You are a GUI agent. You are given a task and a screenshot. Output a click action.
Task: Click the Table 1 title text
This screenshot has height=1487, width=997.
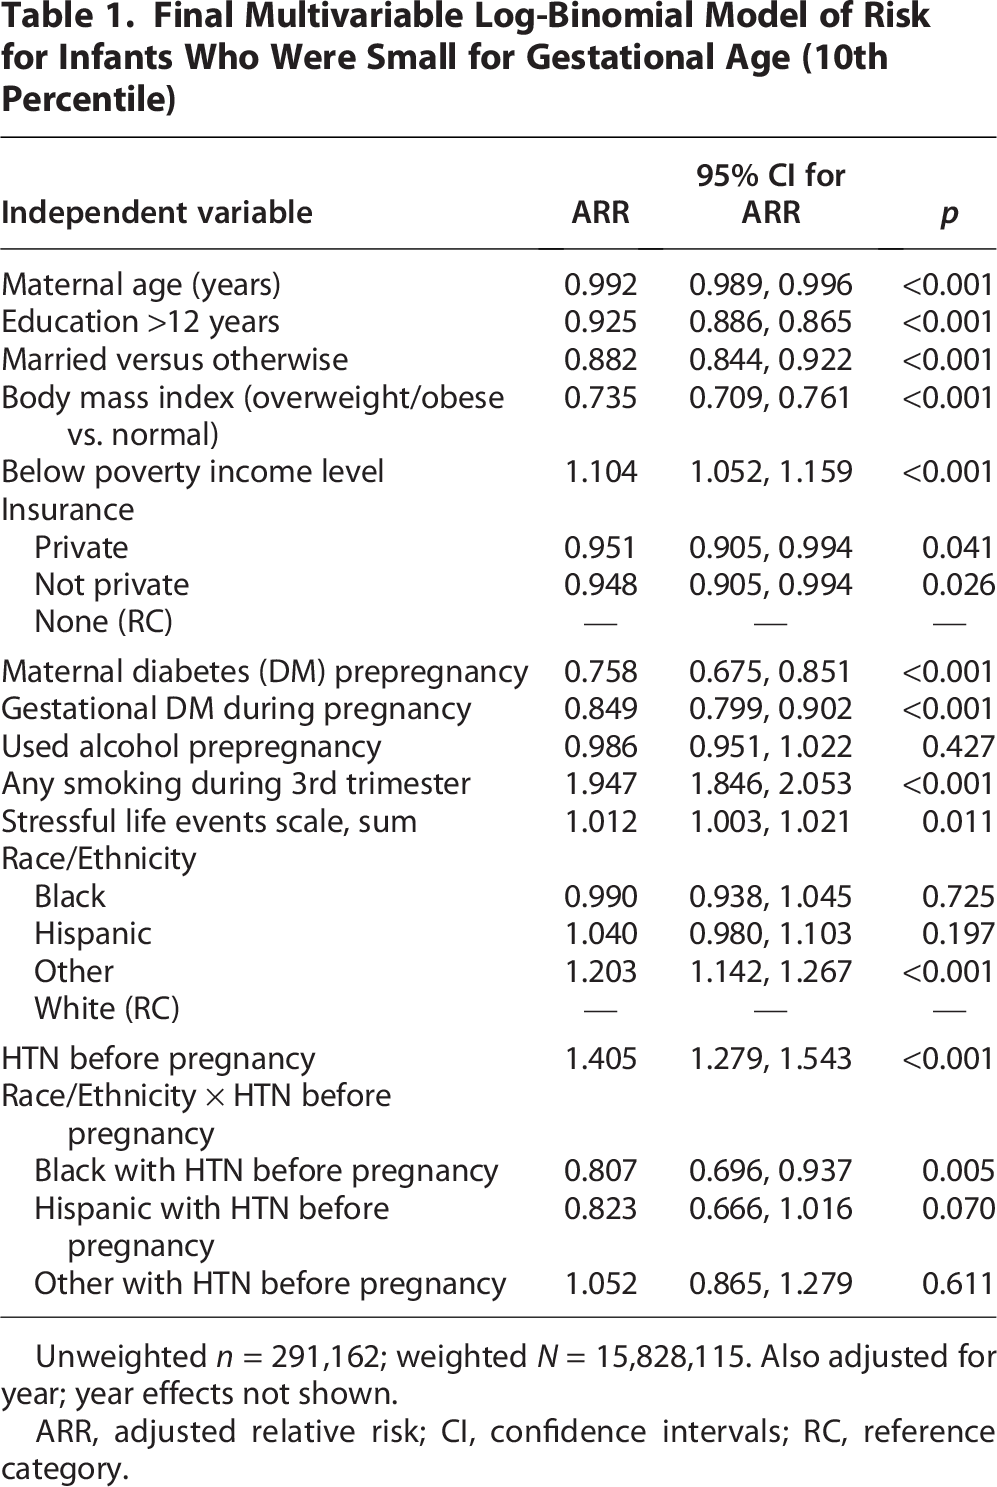coord(466,57)
